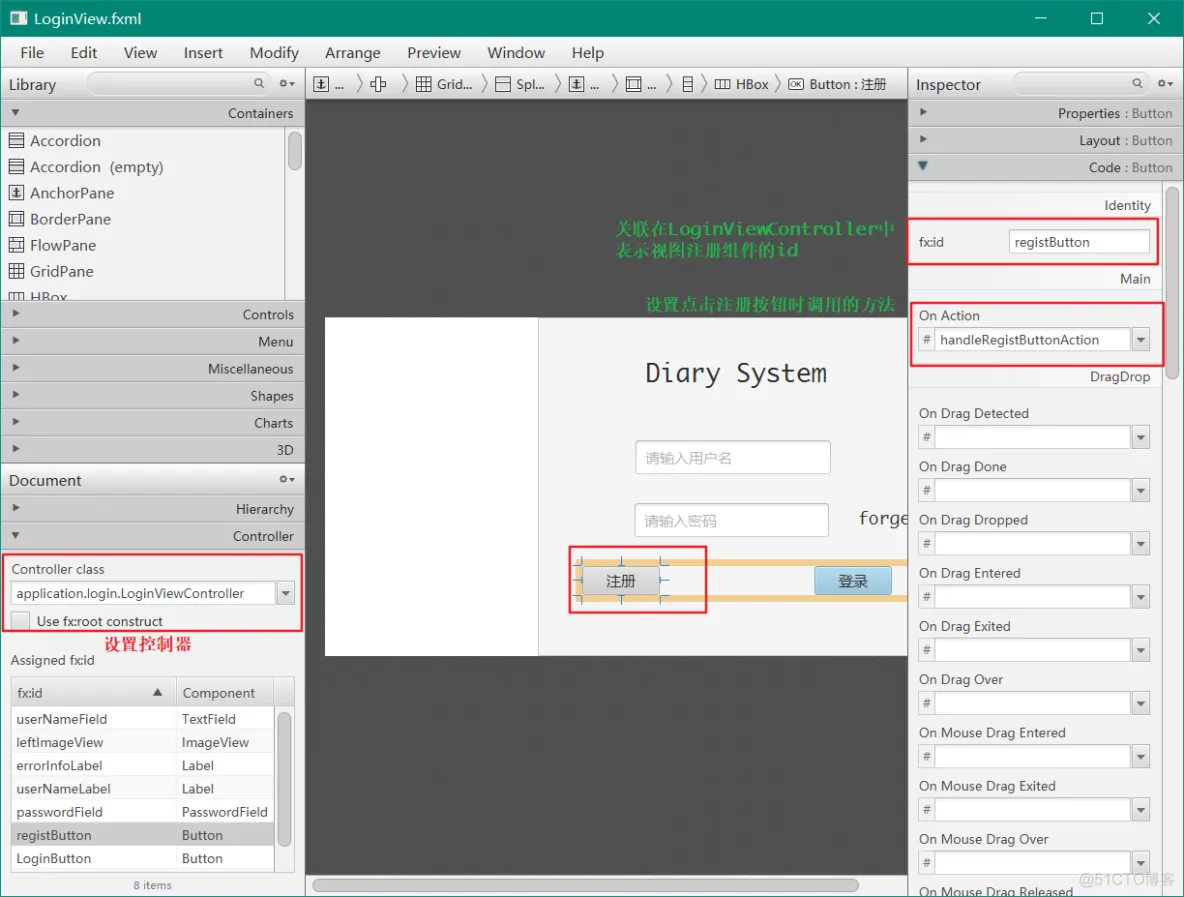Open the Edit menu
Image resolution: width=1184 pixels, height=897 pixels.
[84, 53]
